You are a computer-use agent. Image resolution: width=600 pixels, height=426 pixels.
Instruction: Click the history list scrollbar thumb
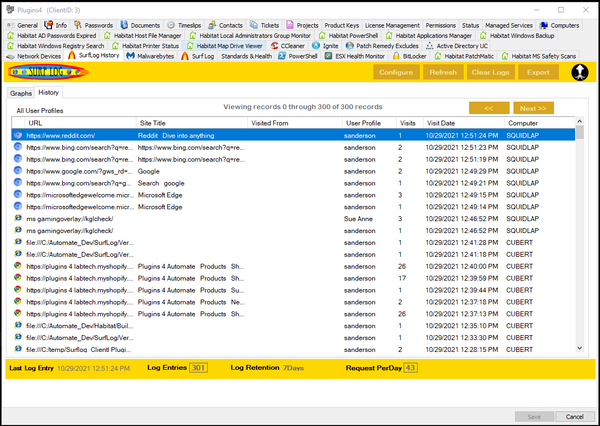579,132
